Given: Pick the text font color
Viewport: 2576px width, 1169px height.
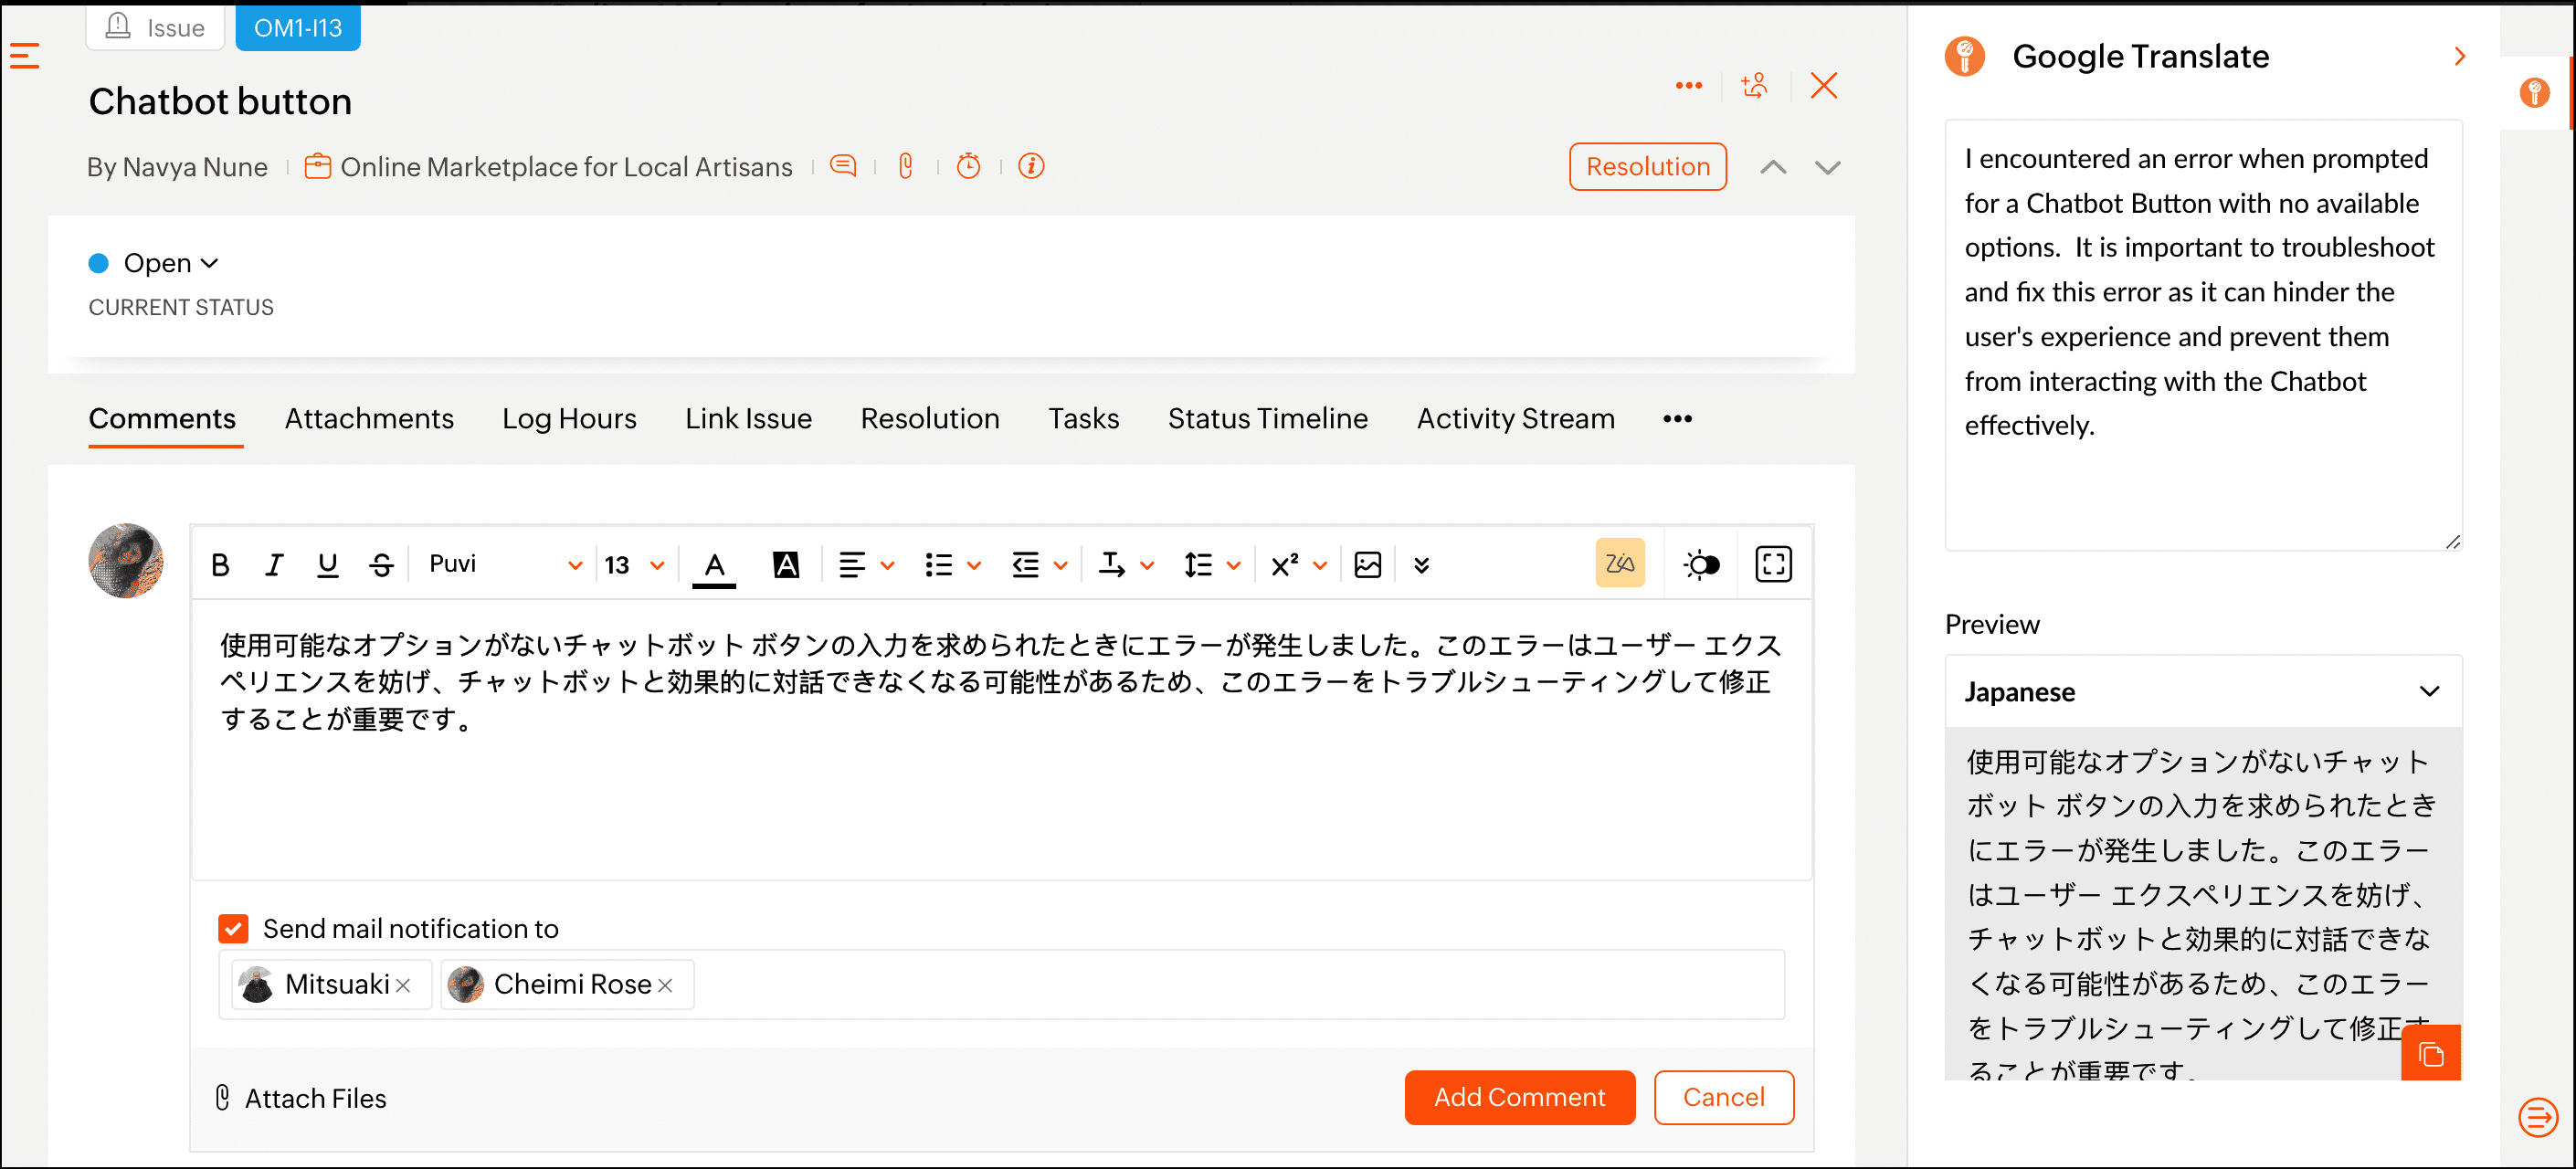Looking at the screenshot, I should click(x=714, y=566).
